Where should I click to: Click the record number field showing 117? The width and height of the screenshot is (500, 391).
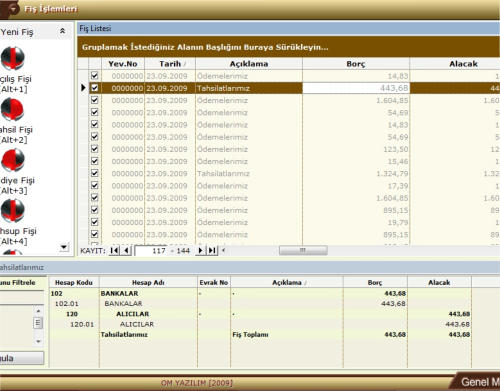click(152, 251)
